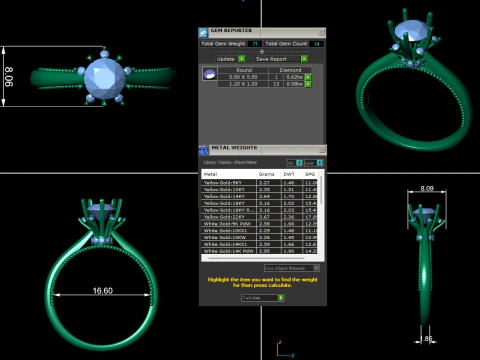Click the 0.62tw weight cell
480x360 pixels.
[294, 77]
